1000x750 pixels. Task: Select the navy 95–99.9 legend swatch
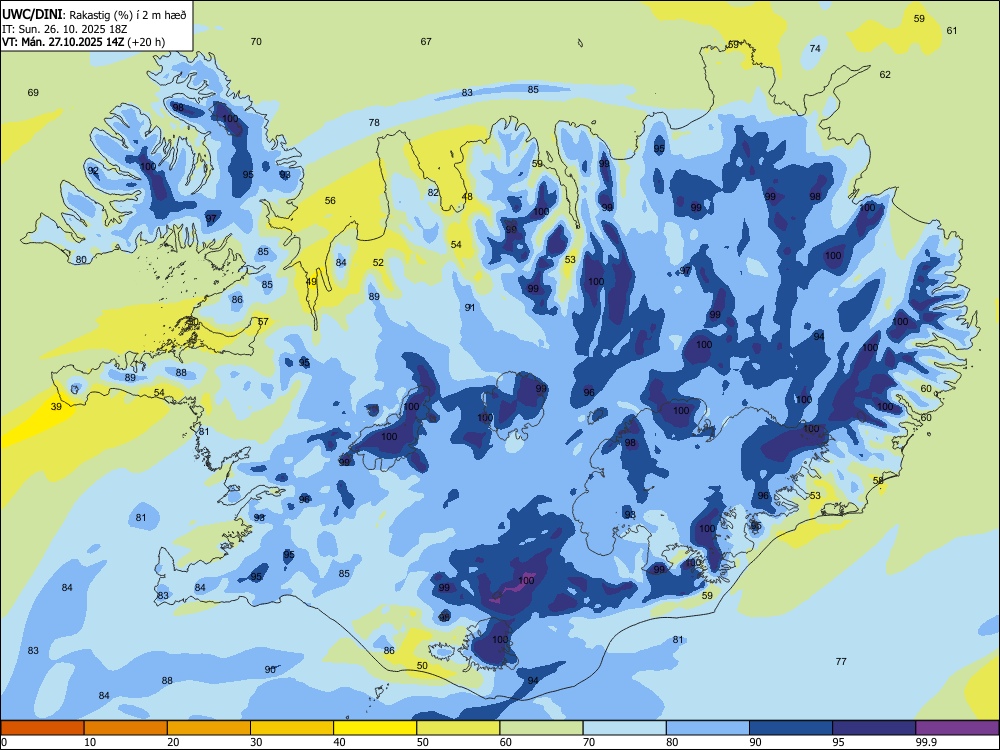pyautogui.click(x=874, y=728)
